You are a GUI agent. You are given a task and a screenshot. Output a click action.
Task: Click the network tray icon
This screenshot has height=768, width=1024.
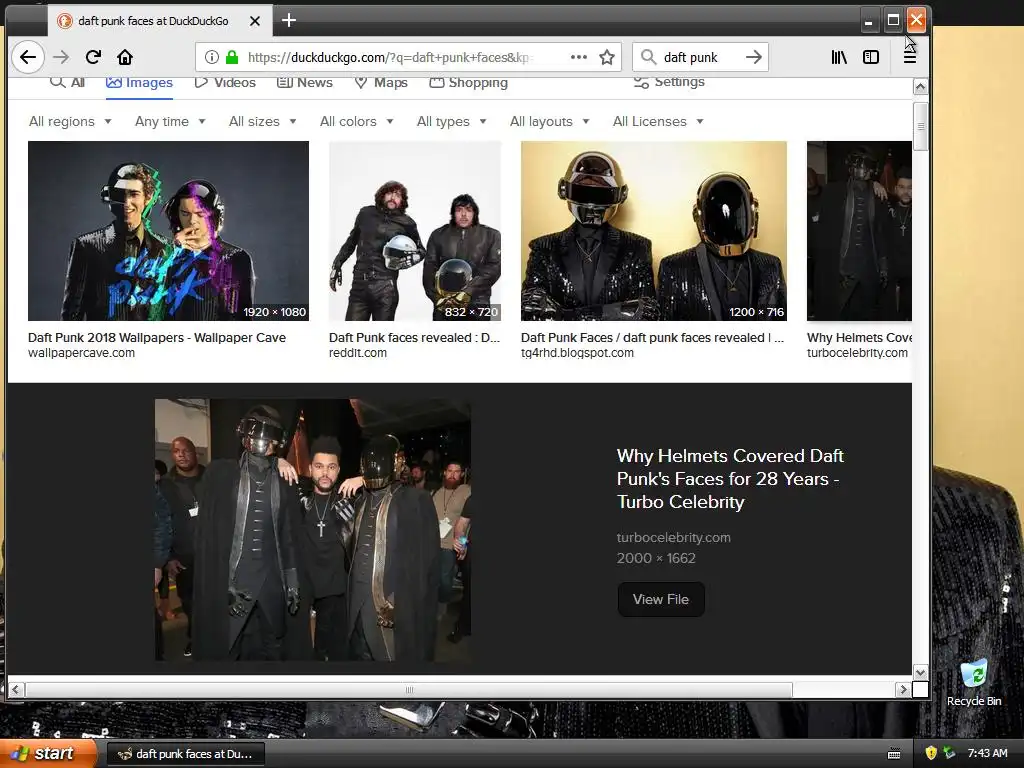point(949,753)
